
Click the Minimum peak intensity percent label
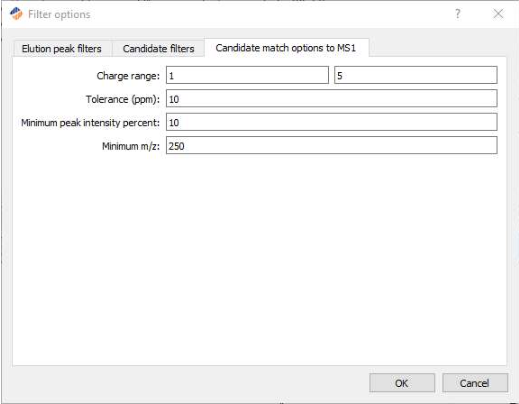[90, 123]
